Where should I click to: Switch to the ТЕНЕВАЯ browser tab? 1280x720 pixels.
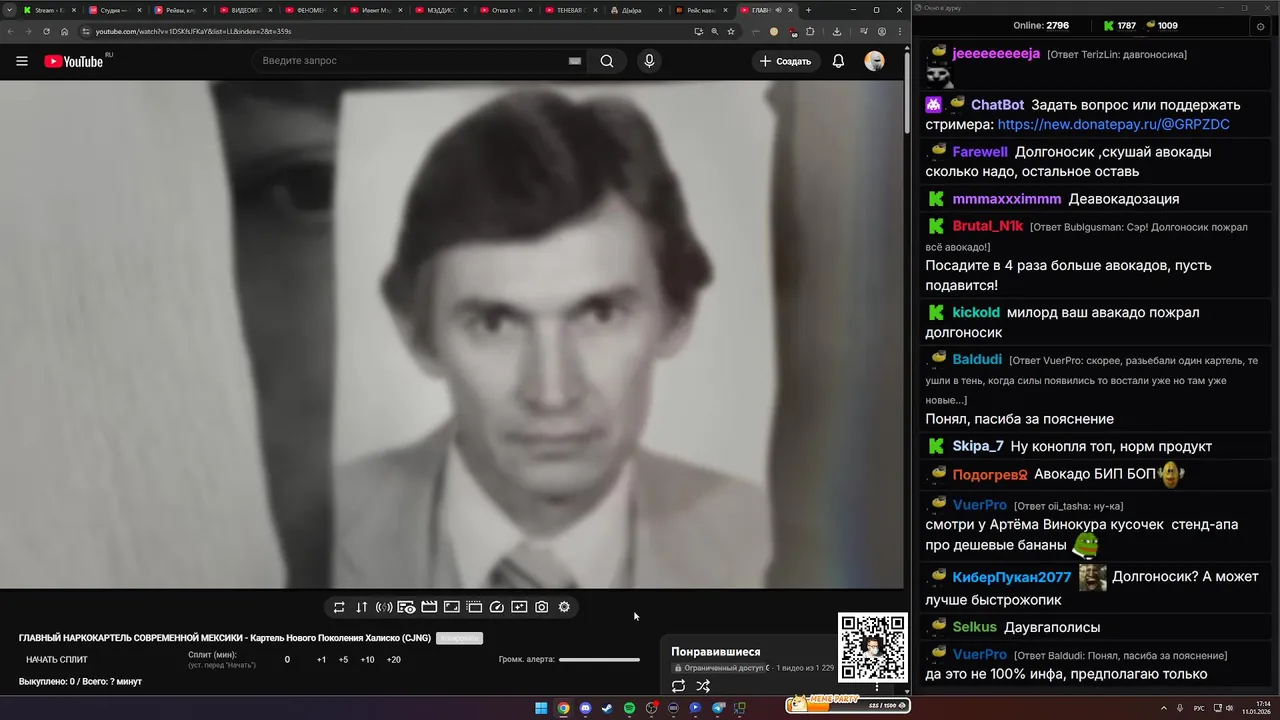tap(571, 10)
